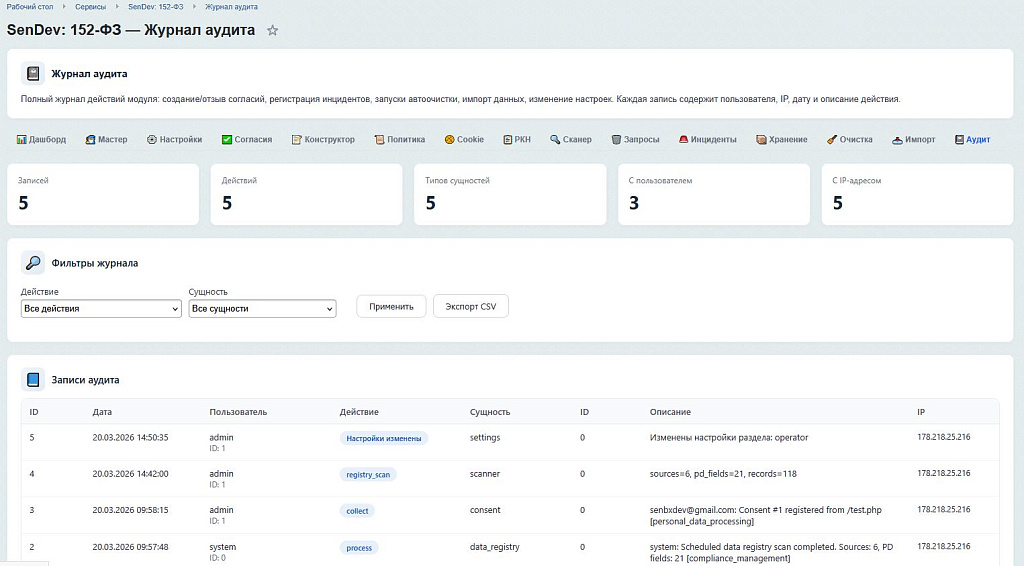Viewport: 1024px width, 566px height.
Task: Click the star favorite icon near title
Action: 273,31
